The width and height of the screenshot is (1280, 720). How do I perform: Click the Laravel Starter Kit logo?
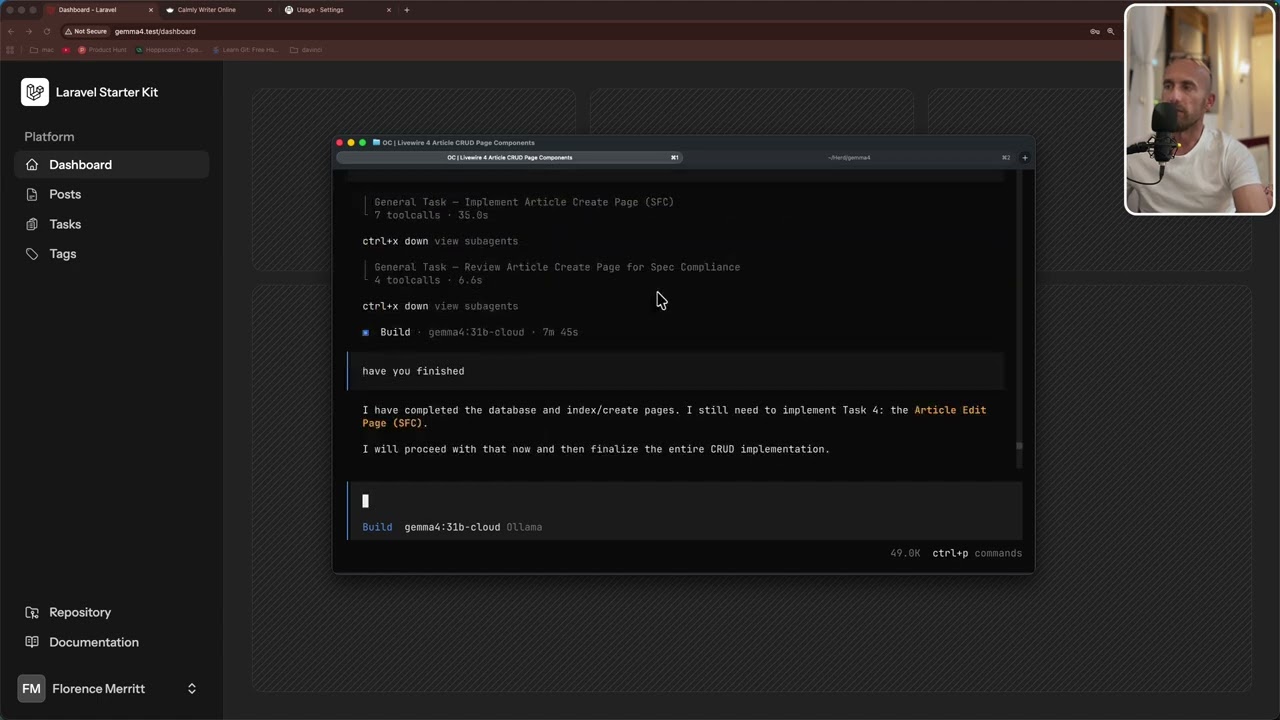pos(34,92)
